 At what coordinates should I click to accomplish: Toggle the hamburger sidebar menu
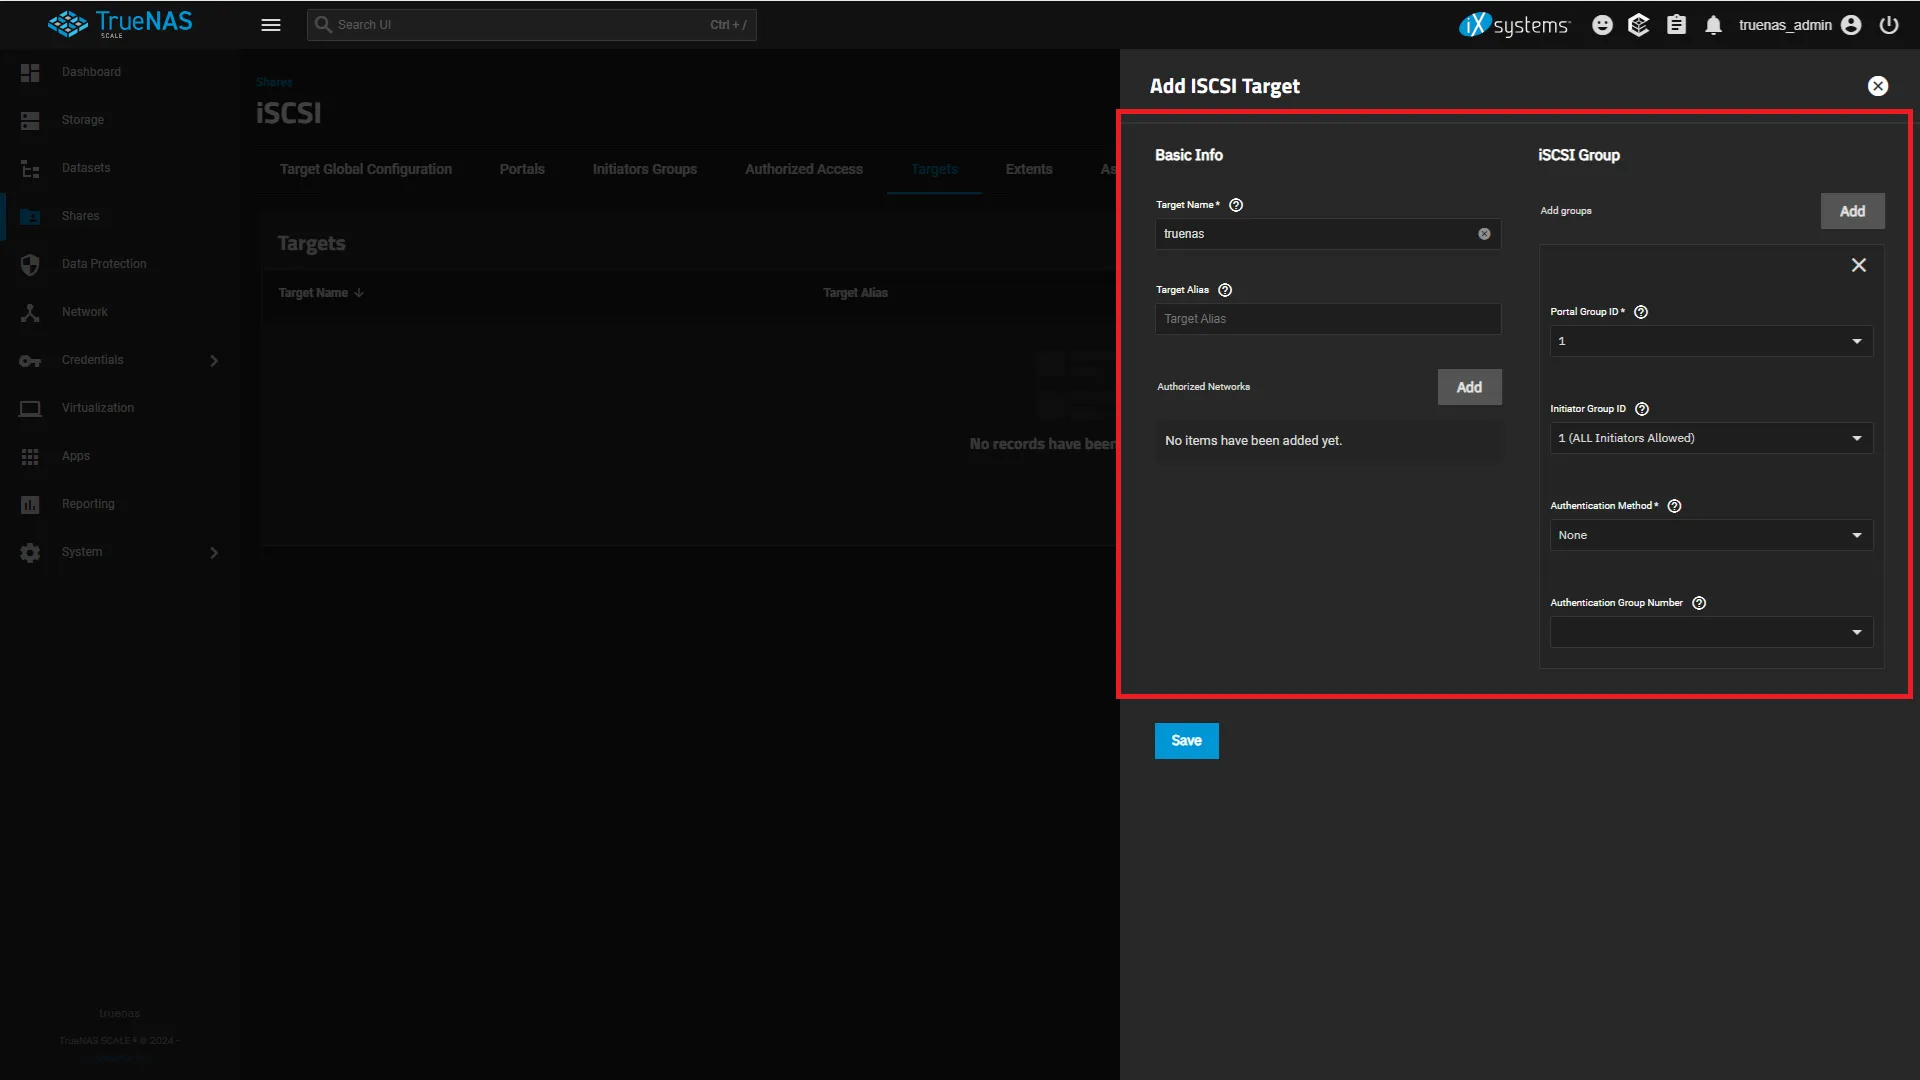click(x=270, y=25)
